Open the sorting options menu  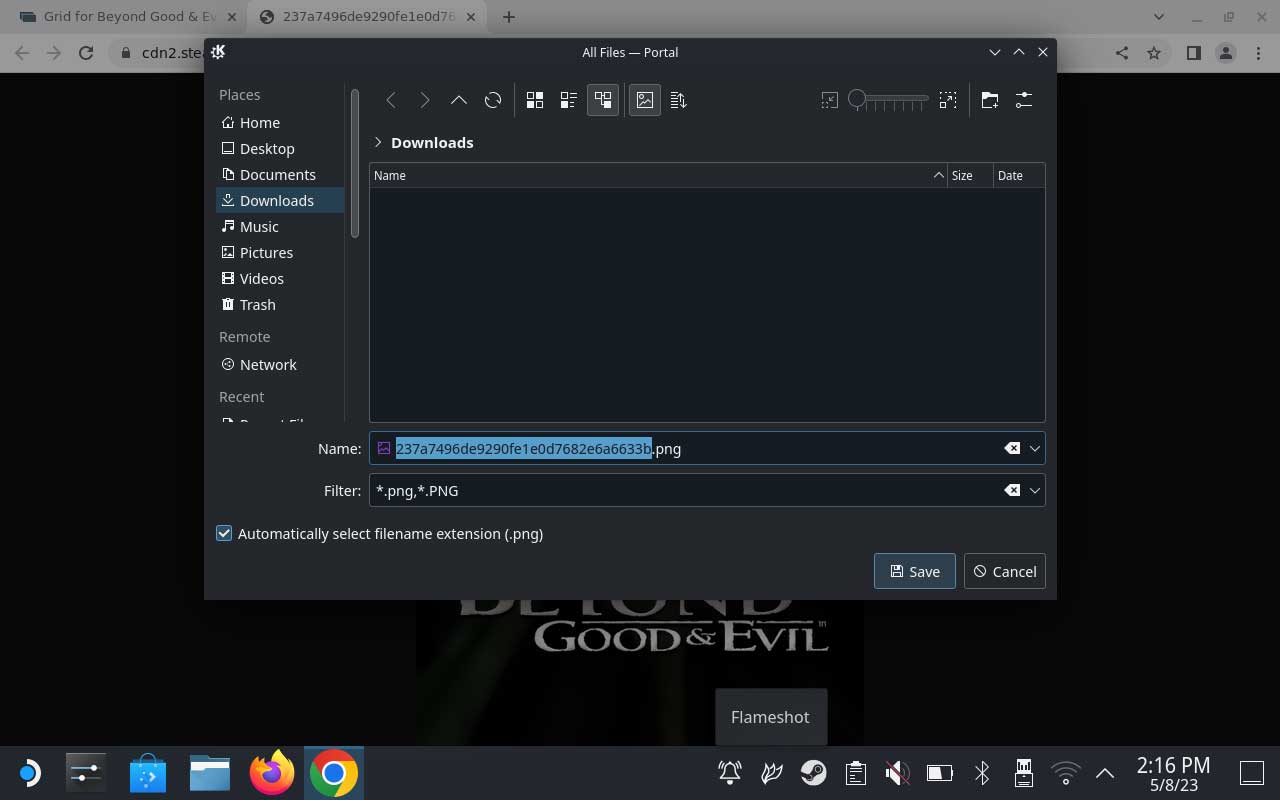679,100
